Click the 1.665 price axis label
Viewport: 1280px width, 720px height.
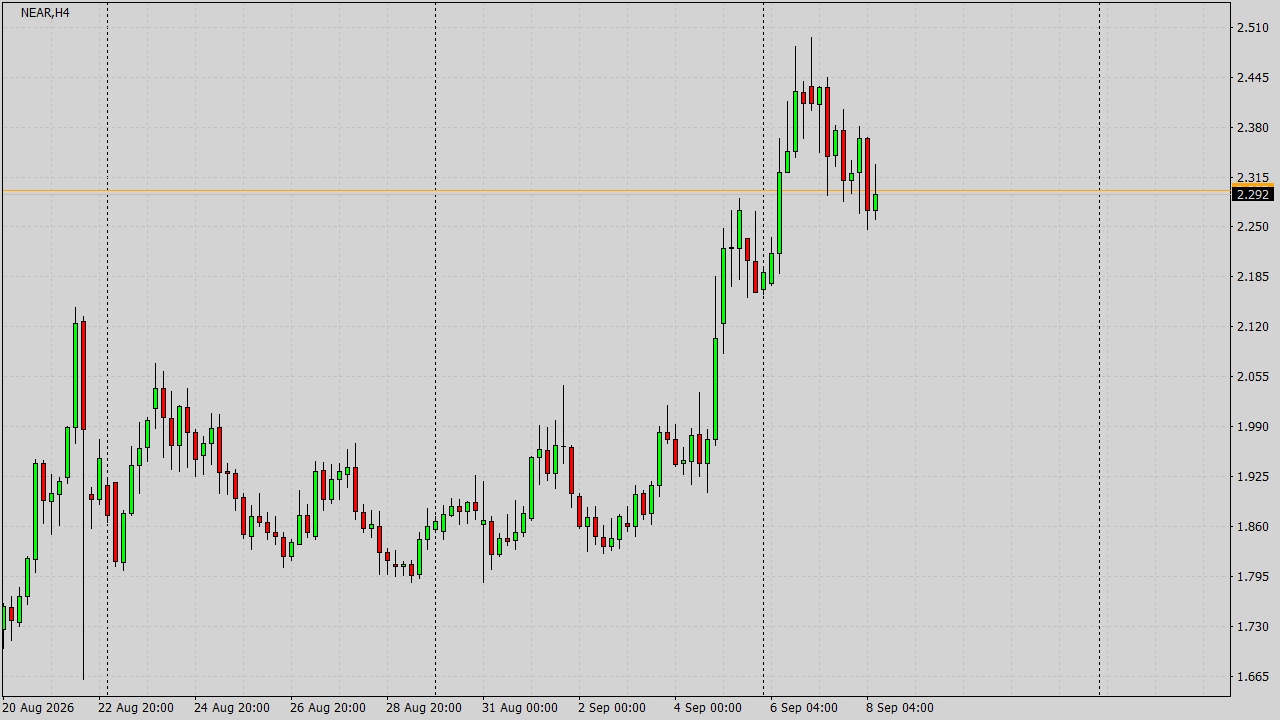pos(1252,677)
